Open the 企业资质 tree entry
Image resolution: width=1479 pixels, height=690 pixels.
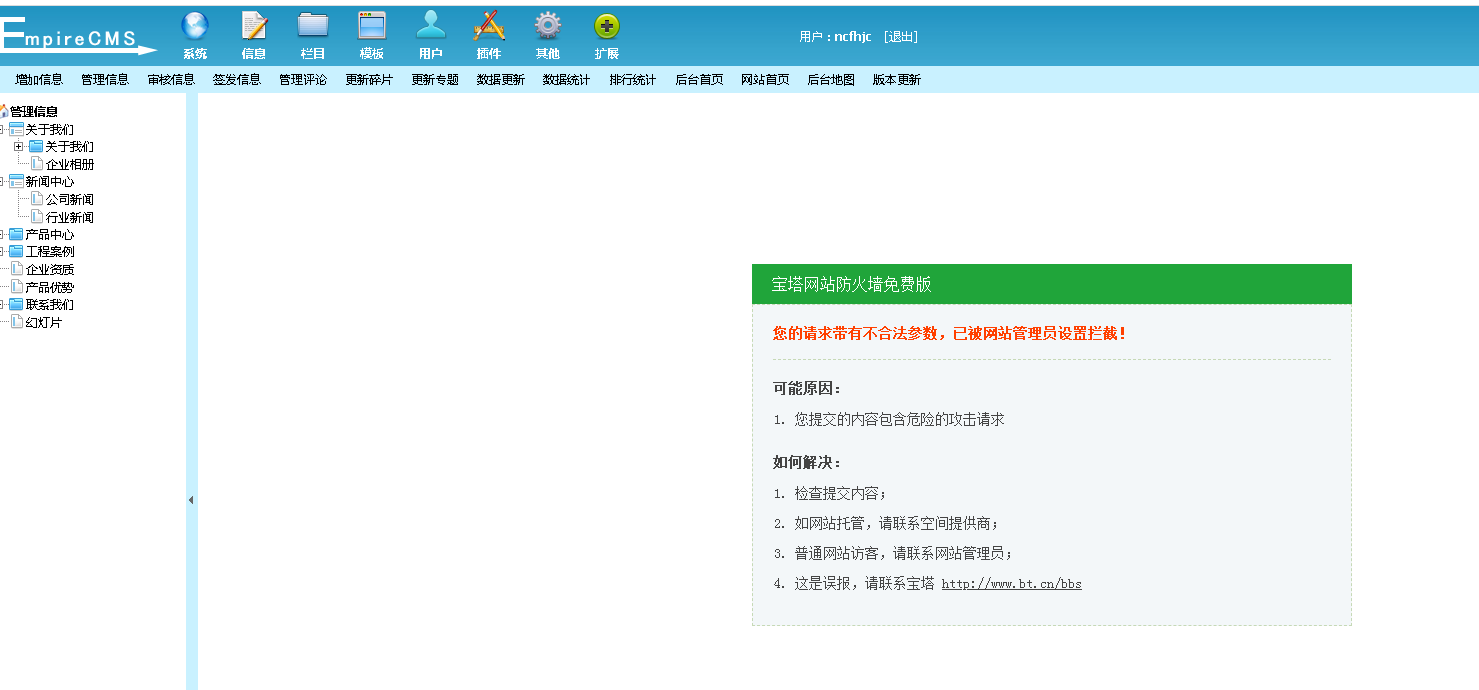tap(50, 269)
